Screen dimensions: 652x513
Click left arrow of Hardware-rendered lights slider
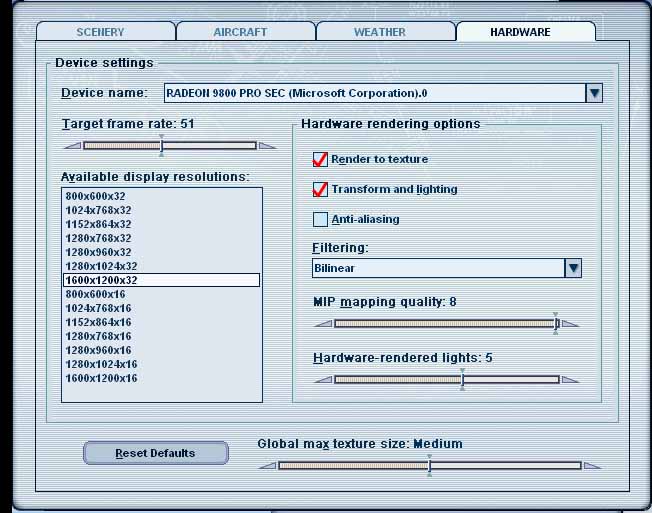pyautogui.click(x=323, y=380)
